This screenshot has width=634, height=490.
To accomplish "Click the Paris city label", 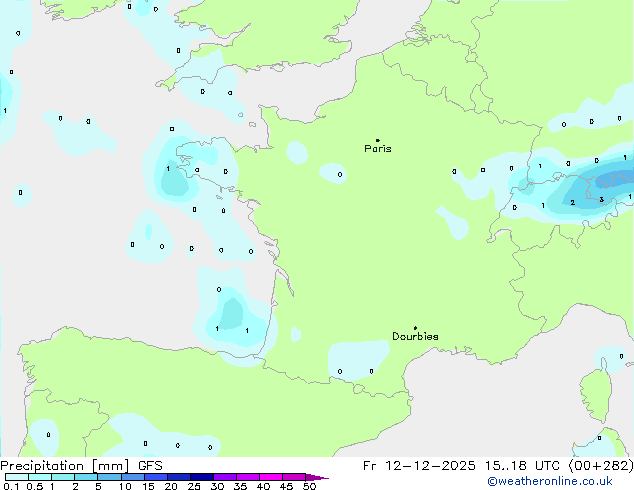I will click(378, 148).
